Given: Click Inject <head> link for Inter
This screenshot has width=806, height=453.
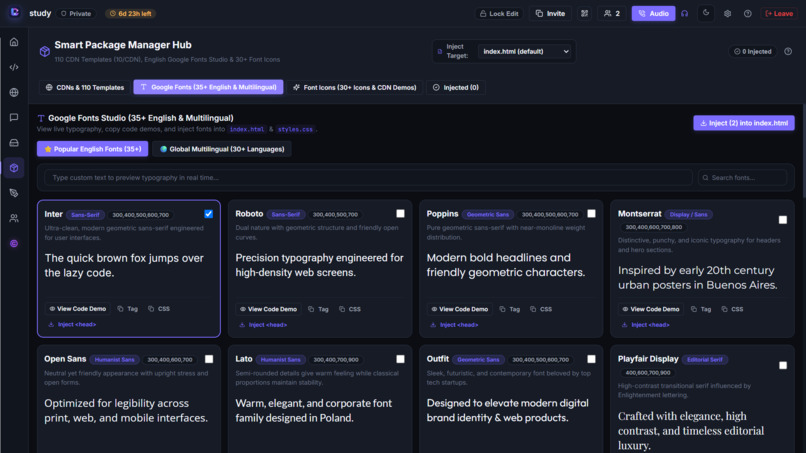Looking at the screenshot, I should [72, 324].
